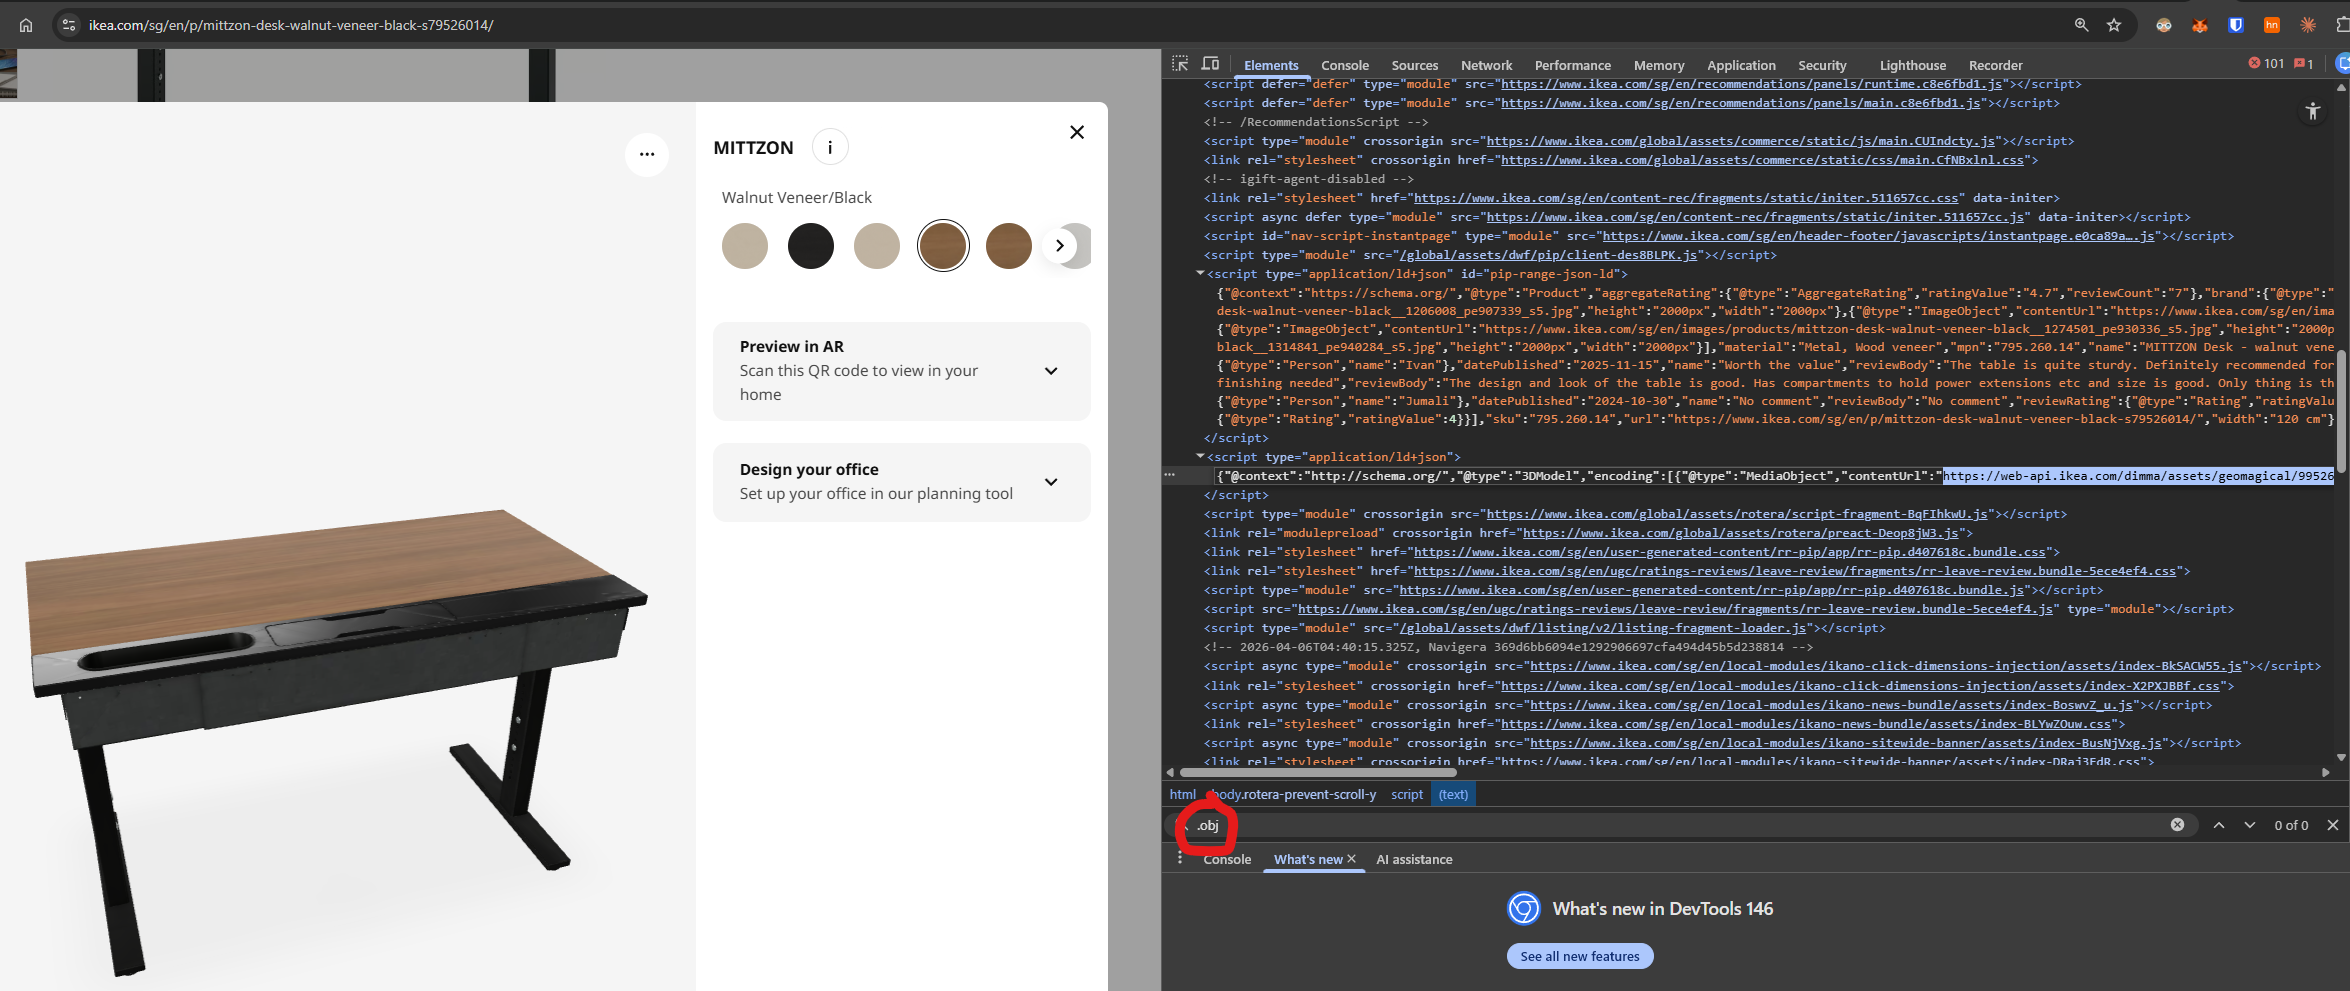Click the ellipsis beside the selected 3DModel row
The image size is (2350, 991).
1170,475
